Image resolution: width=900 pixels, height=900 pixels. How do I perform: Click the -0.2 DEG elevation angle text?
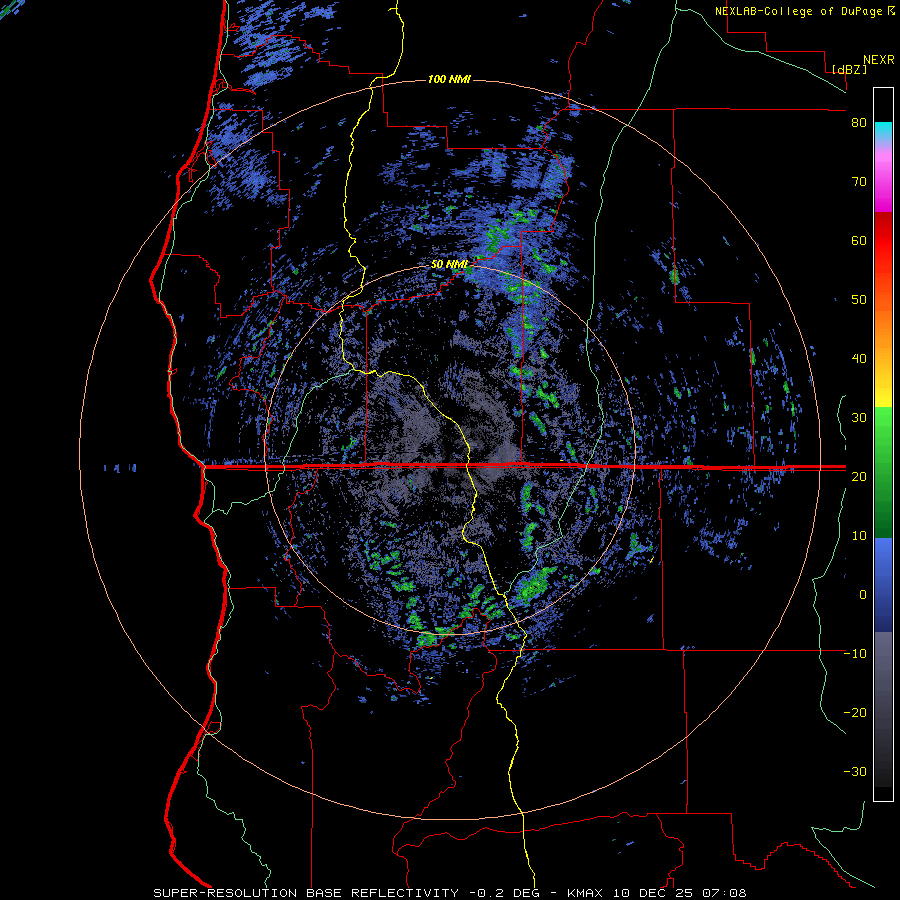[x=503, y=893]
